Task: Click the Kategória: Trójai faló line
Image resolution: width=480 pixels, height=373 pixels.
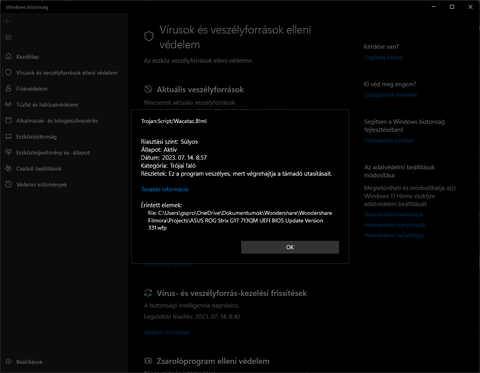Action: (168, 166)
